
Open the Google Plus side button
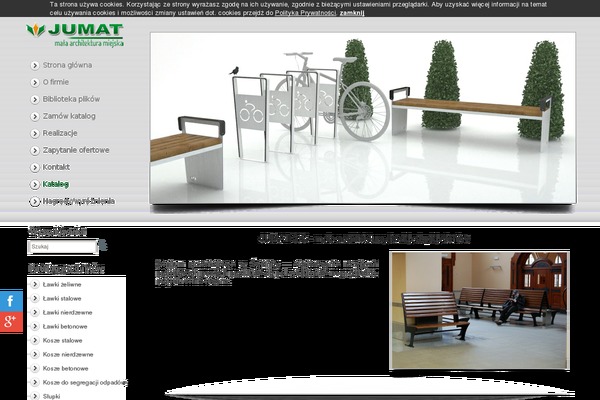[11, 322]
